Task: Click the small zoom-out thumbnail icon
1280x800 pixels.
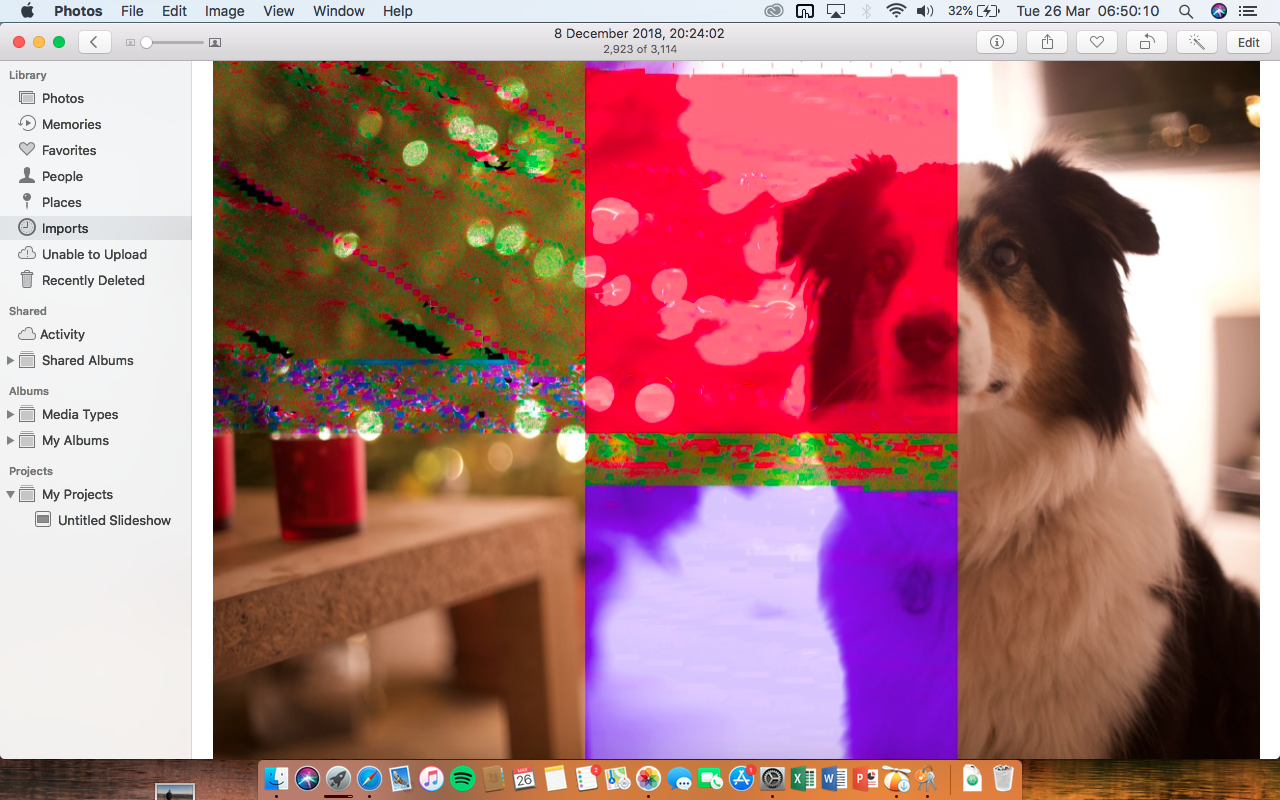Action: pos(129,43)
